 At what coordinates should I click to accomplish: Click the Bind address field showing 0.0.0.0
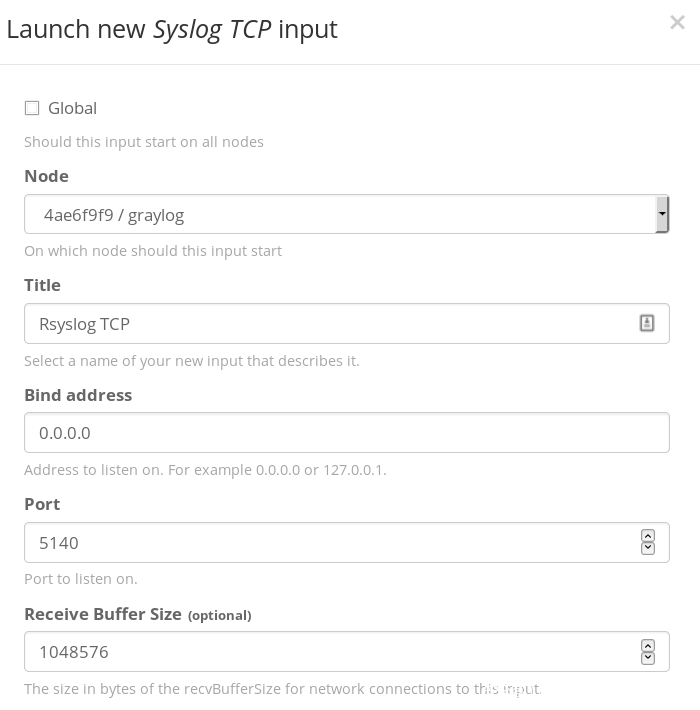pyautogui.click(x=346, y=433)
